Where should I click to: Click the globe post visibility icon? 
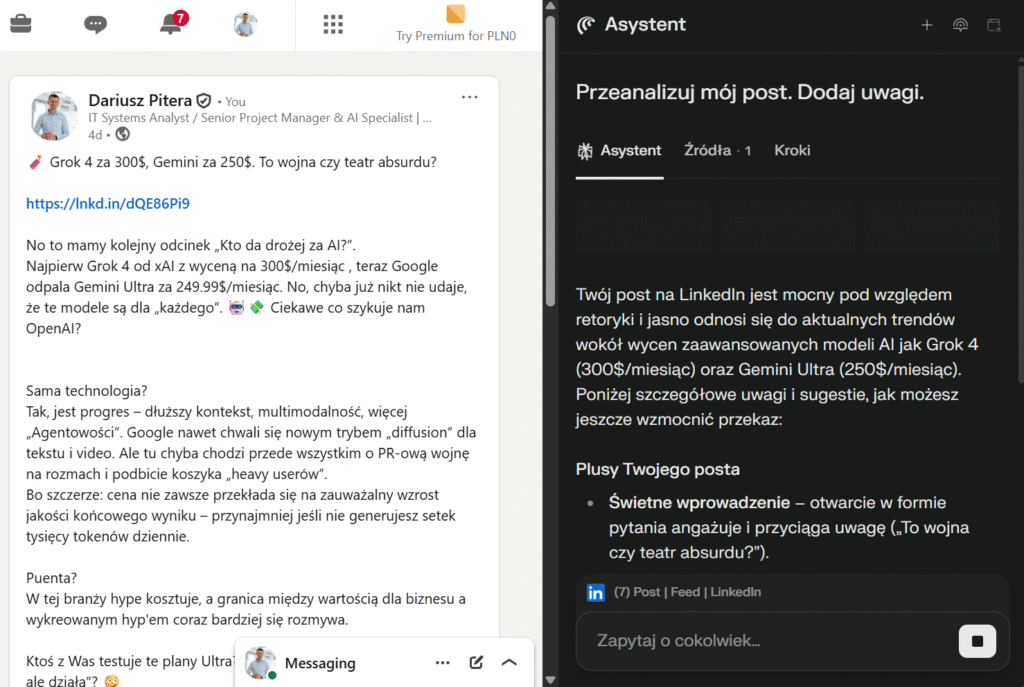click(x=123, y=134)
